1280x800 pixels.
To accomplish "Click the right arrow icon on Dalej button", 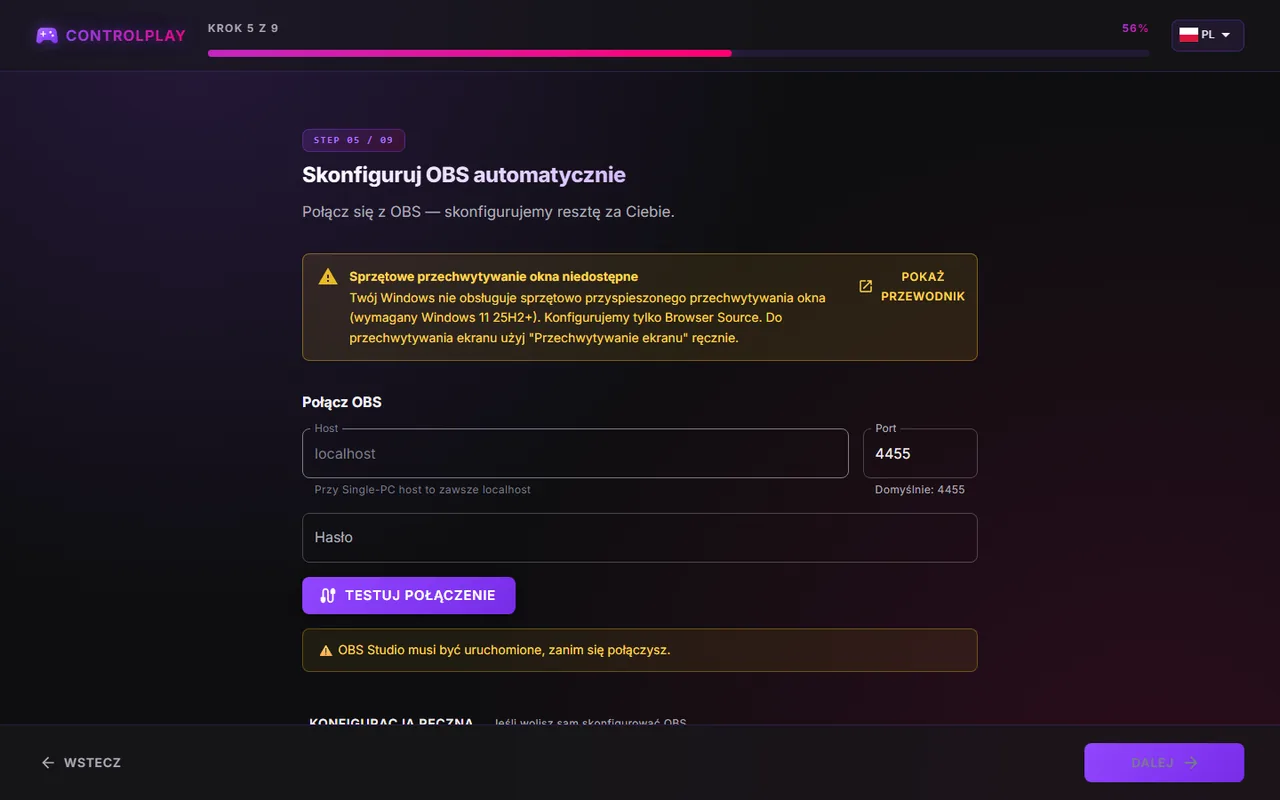I will tap(1190, 762).
